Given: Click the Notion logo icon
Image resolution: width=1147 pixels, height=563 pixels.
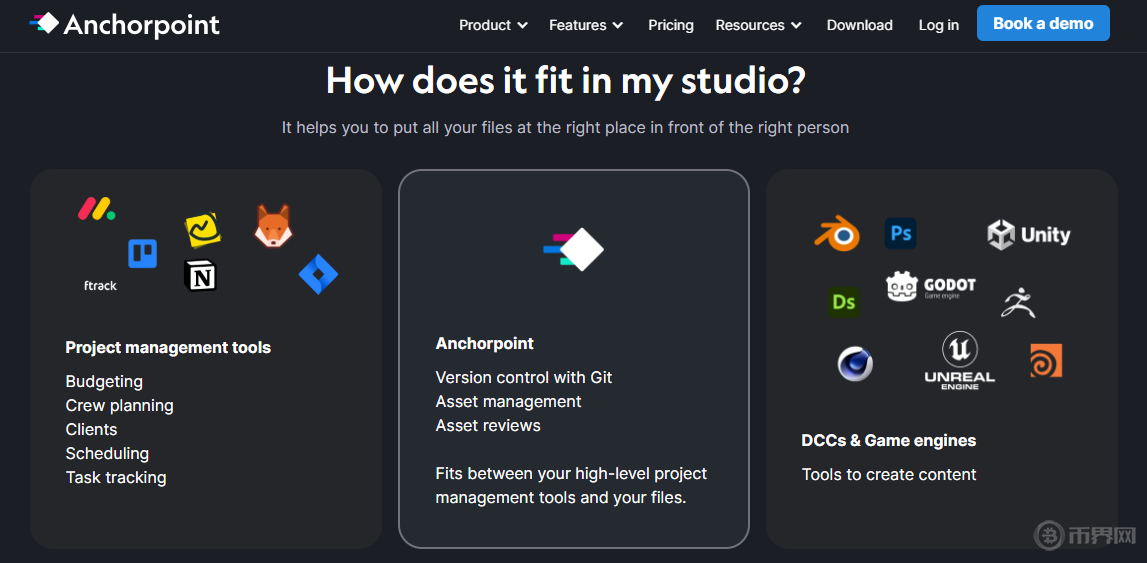Looking at the screenshot, I should pyautogui.click(x=201, y=276).
